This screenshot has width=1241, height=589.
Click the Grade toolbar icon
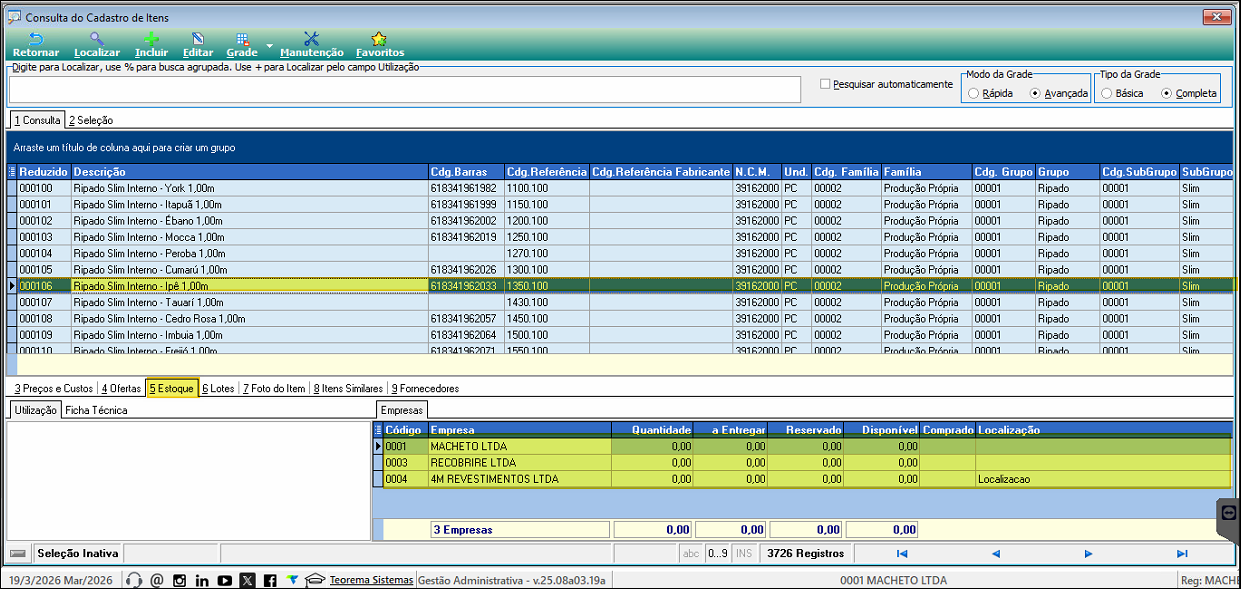[242, 39]
